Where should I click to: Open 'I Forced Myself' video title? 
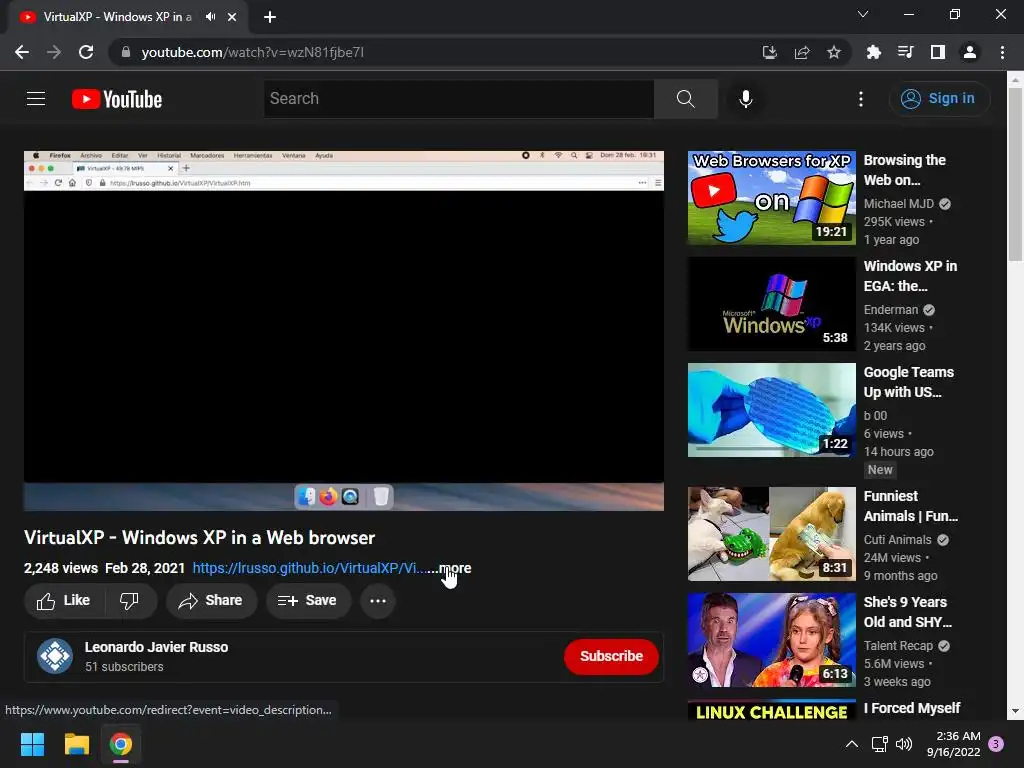click(x=912, y=709)
